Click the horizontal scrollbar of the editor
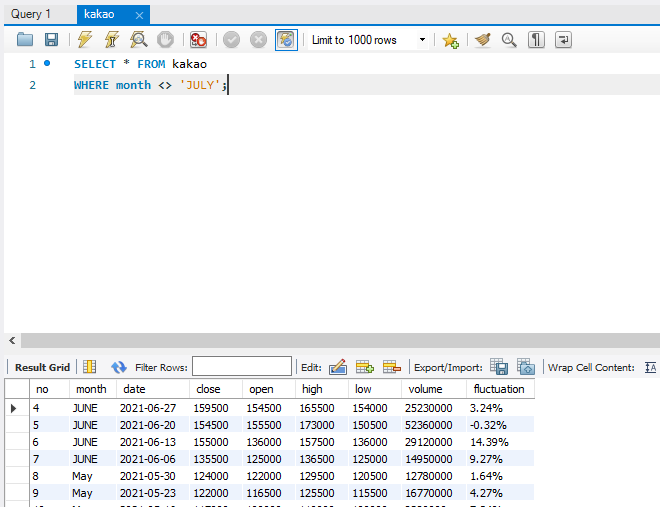This screenshot has height=507, width=660. pyautogui.click(x=340, y=340)
